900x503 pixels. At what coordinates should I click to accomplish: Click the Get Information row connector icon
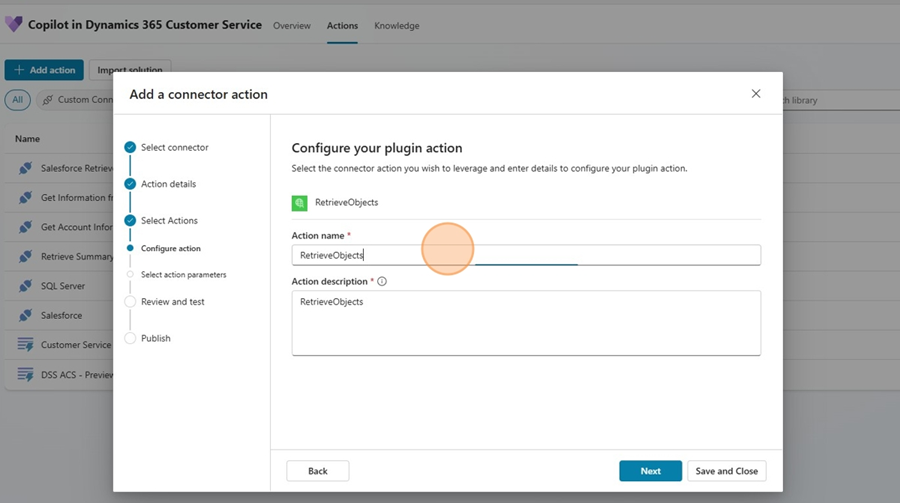tap(25, 198)
